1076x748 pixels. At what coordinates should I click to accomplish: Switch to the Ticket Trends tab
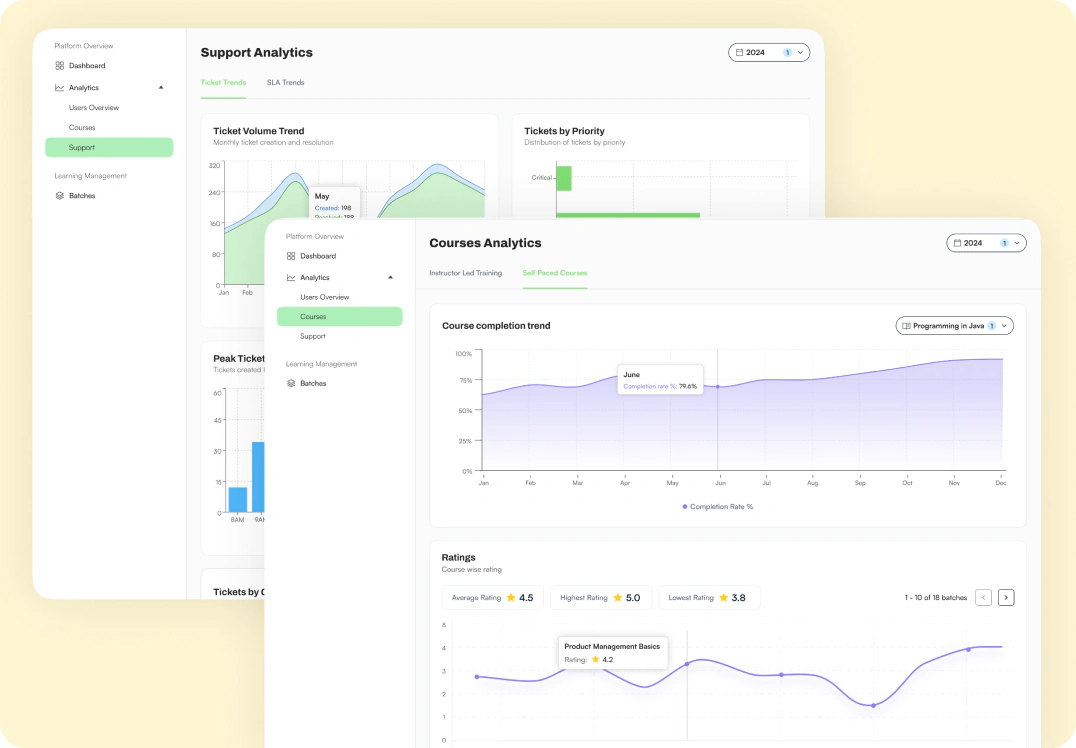coord(223,83)
